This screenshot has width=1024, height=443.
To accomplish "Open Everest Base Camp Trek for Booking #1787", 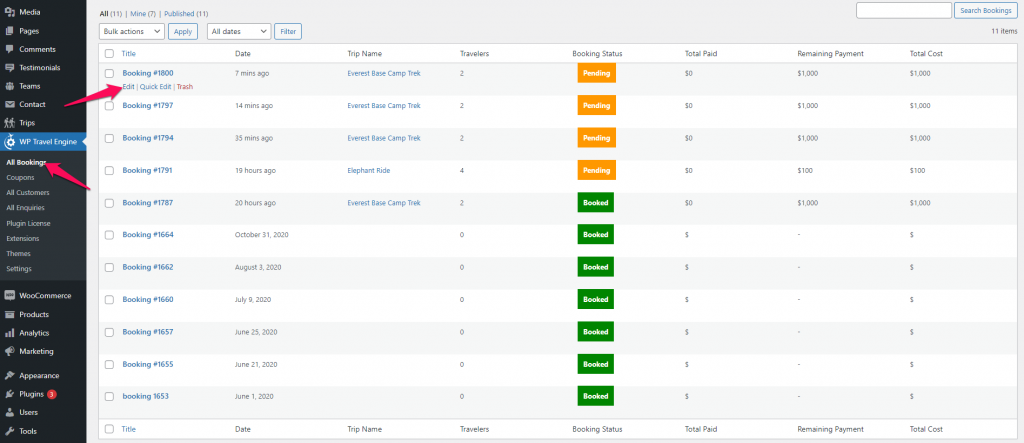I will click(384, 203).
